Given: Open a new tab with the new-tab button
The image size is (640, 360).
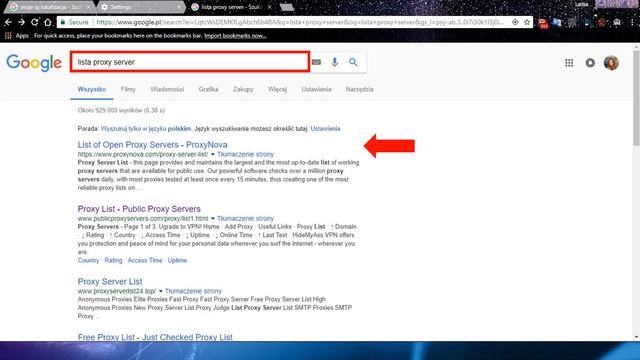Looking at the screenshot, I should 287,7.
